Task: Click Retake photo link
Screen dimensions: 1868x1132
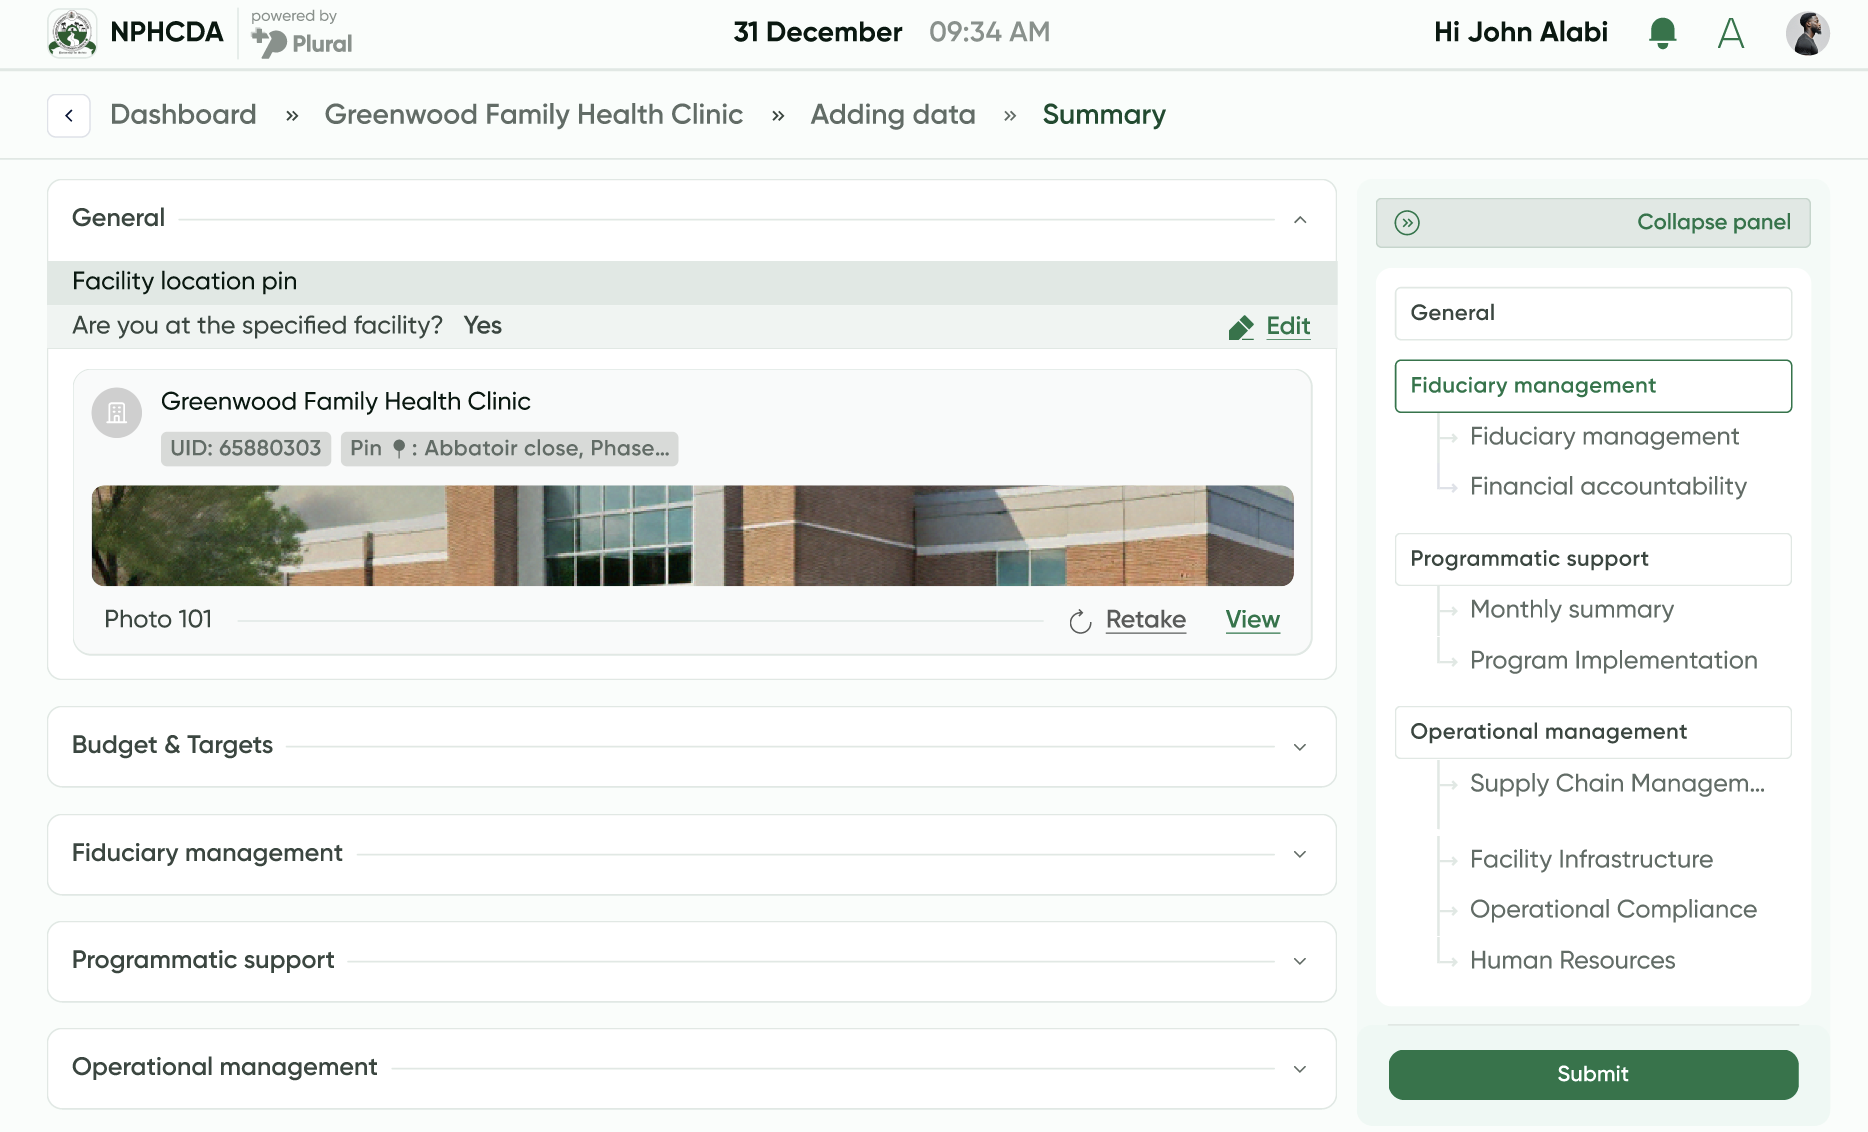Action: click(1146, 620)
